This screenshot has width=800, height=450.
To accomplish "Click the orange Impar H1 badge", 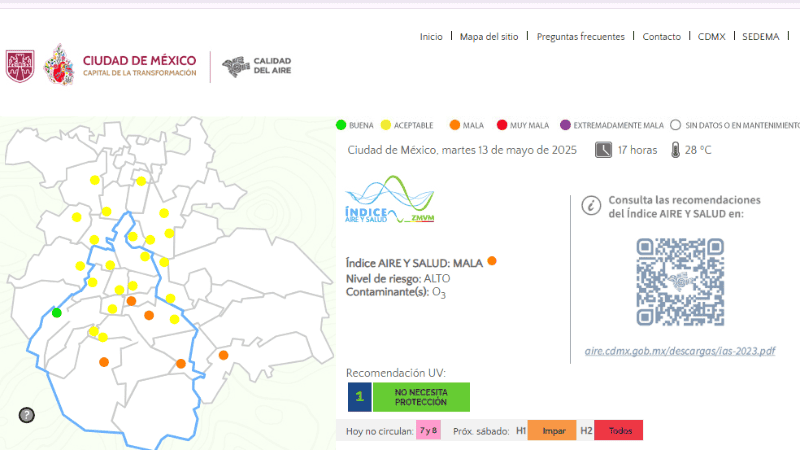I will click(553, 431).
